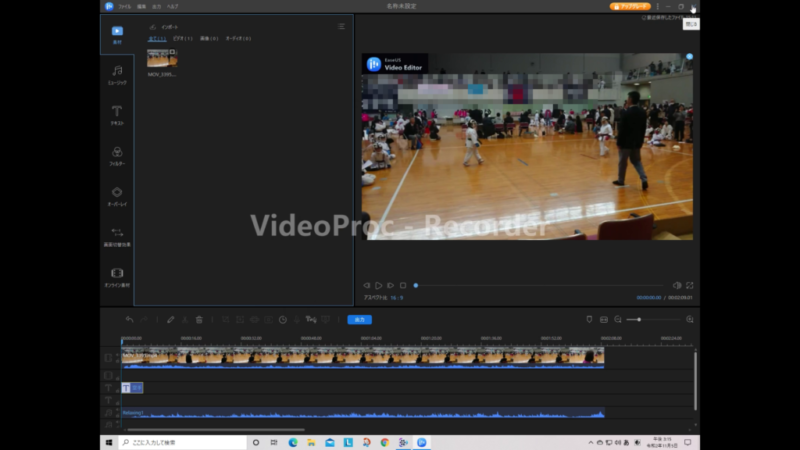The height and width of the screenshot is (450, 800).
Task: Open the ヘルプ menu
Action: coord(172,7)
